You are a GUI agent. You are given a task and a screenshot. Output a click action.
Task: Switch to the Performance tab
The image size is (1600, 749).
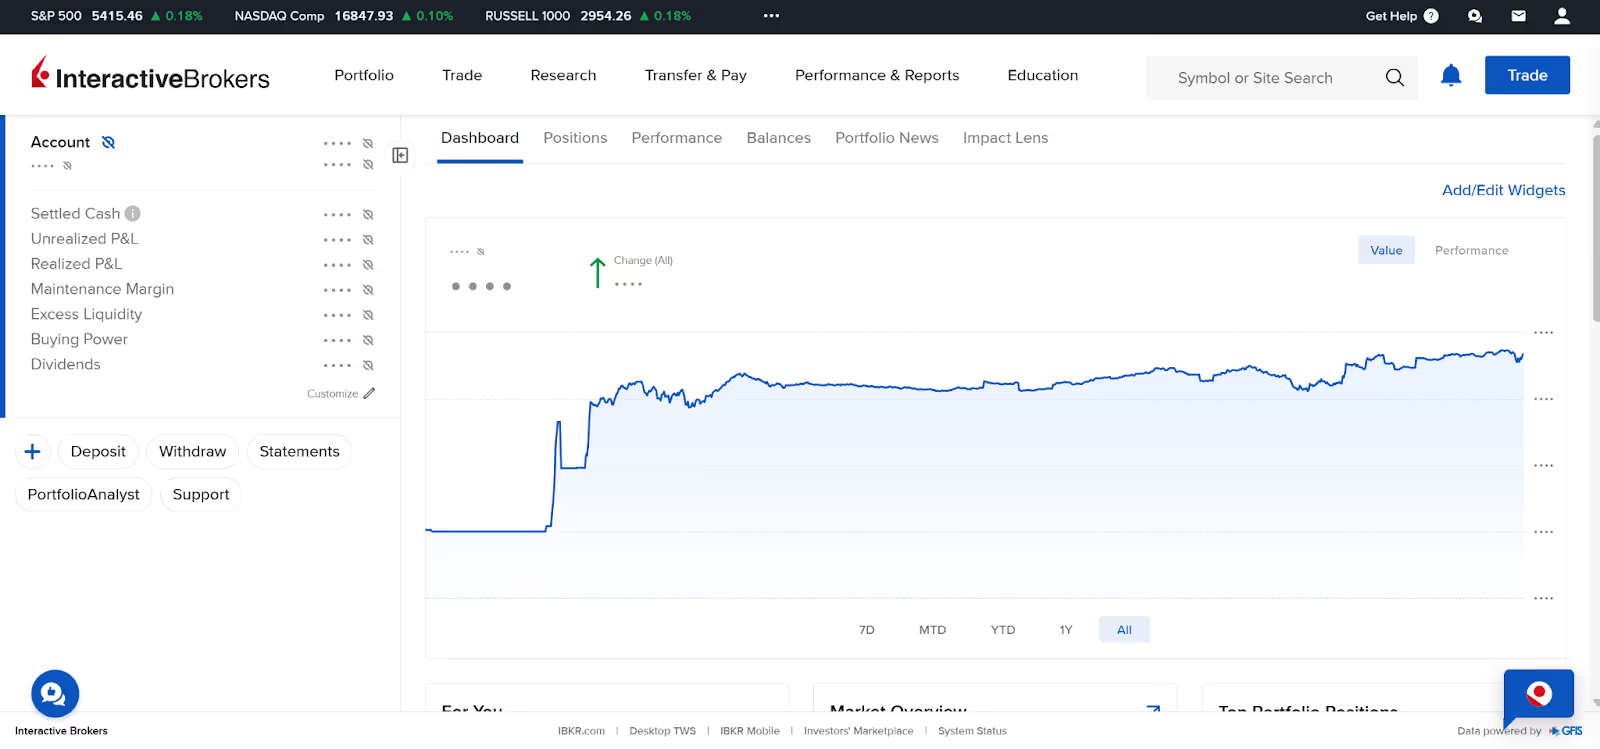[677, 138]
